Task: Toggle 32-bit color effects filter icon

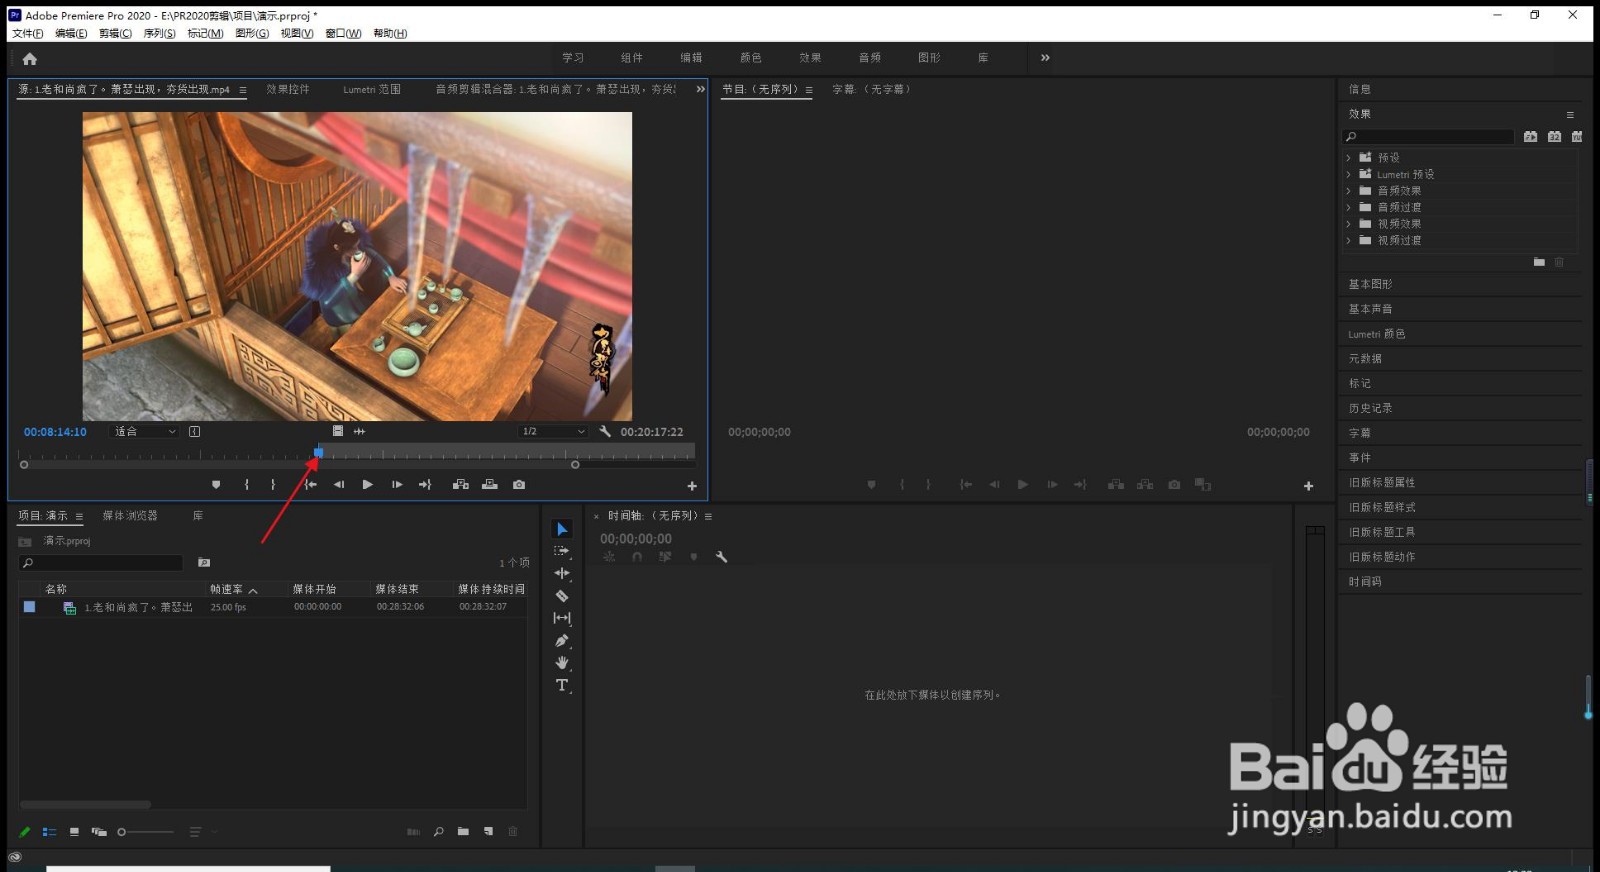Action: (1554, 137)
